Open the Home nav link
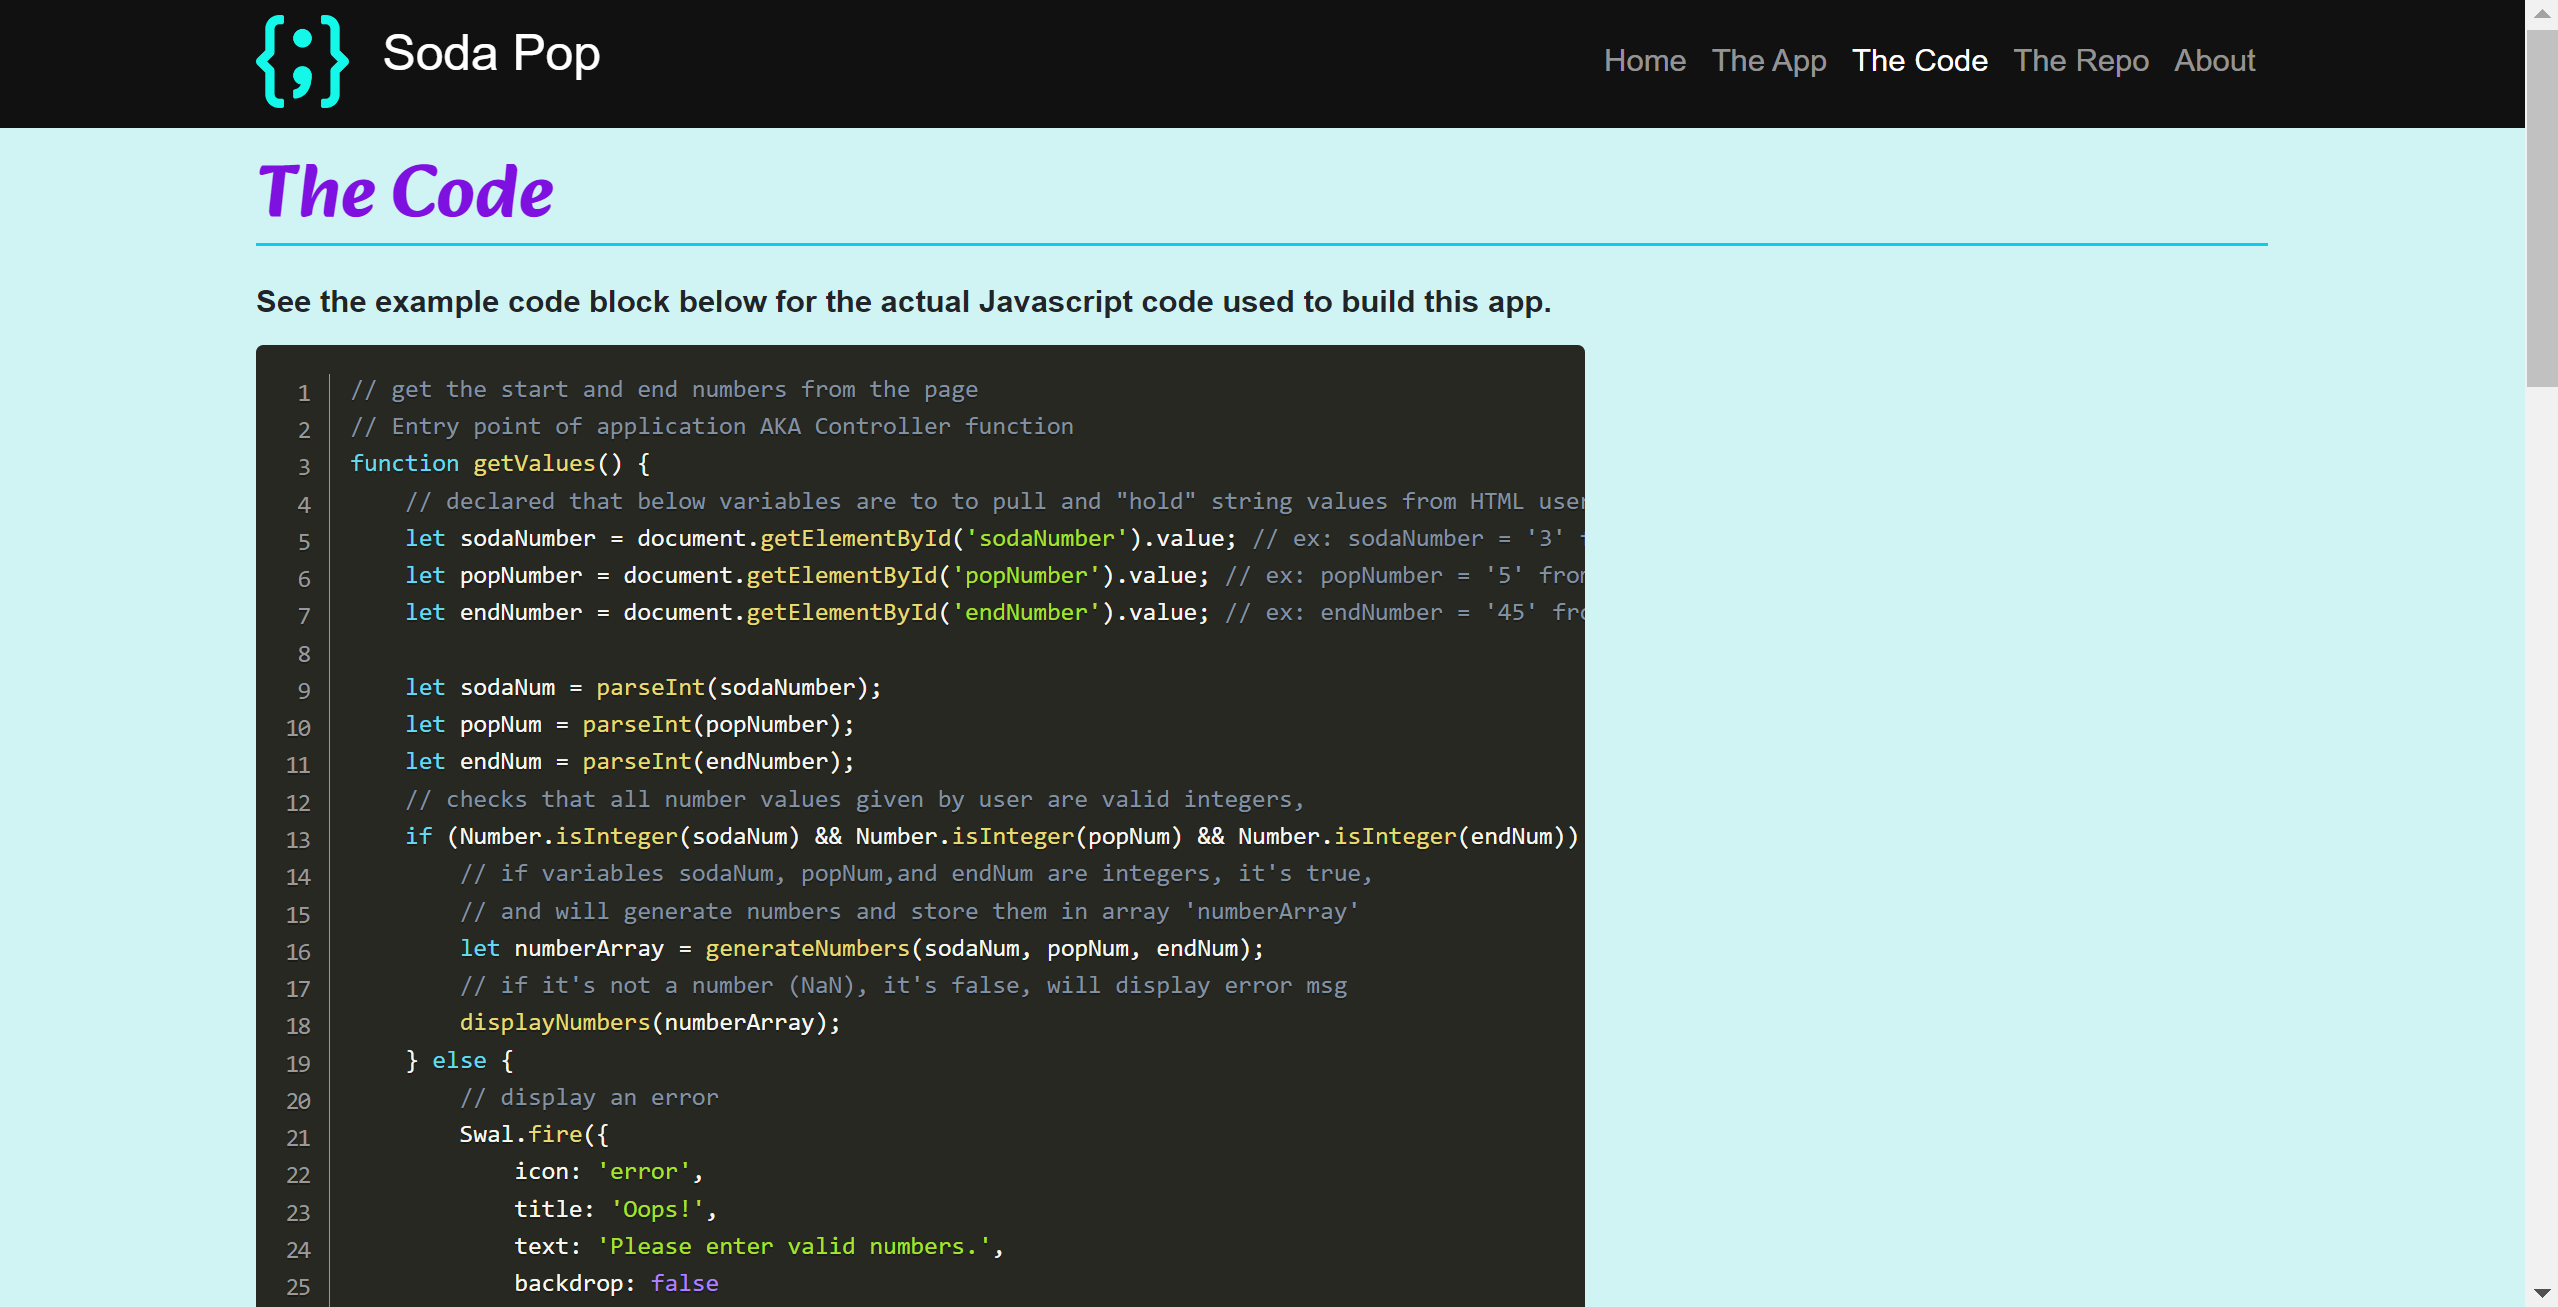This screenshot has width=2558, height=1307. click(x=1644, y=61)
